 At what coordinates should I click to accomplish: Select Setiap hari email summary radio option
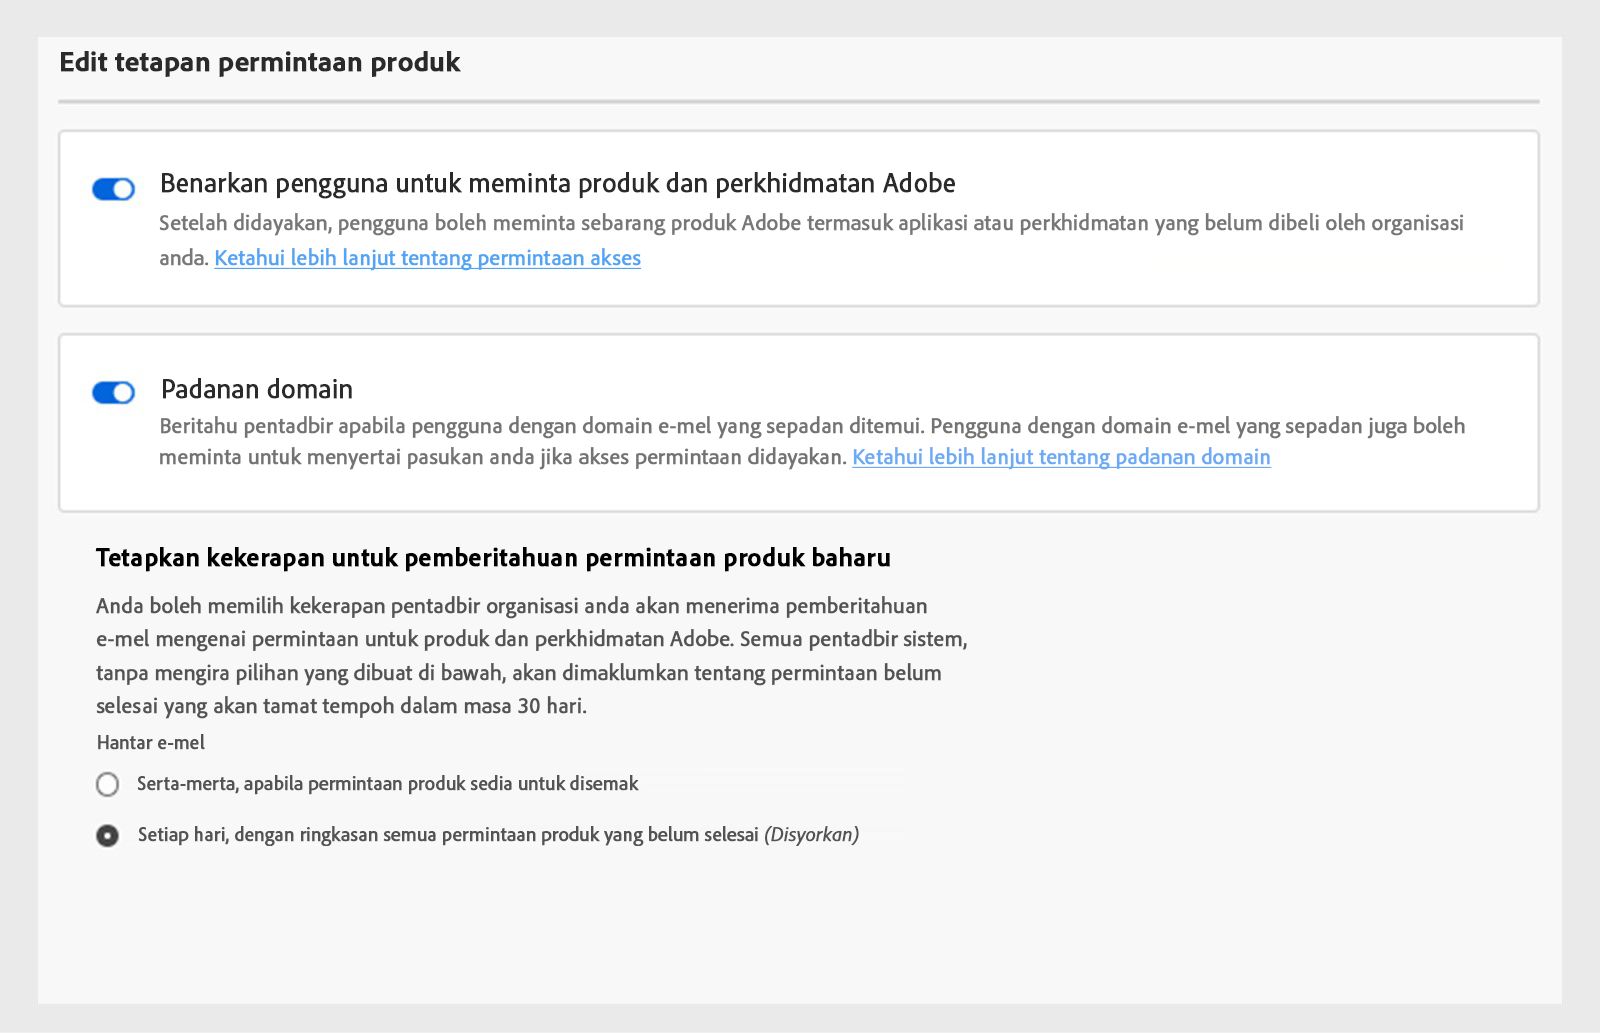point(107,835)
